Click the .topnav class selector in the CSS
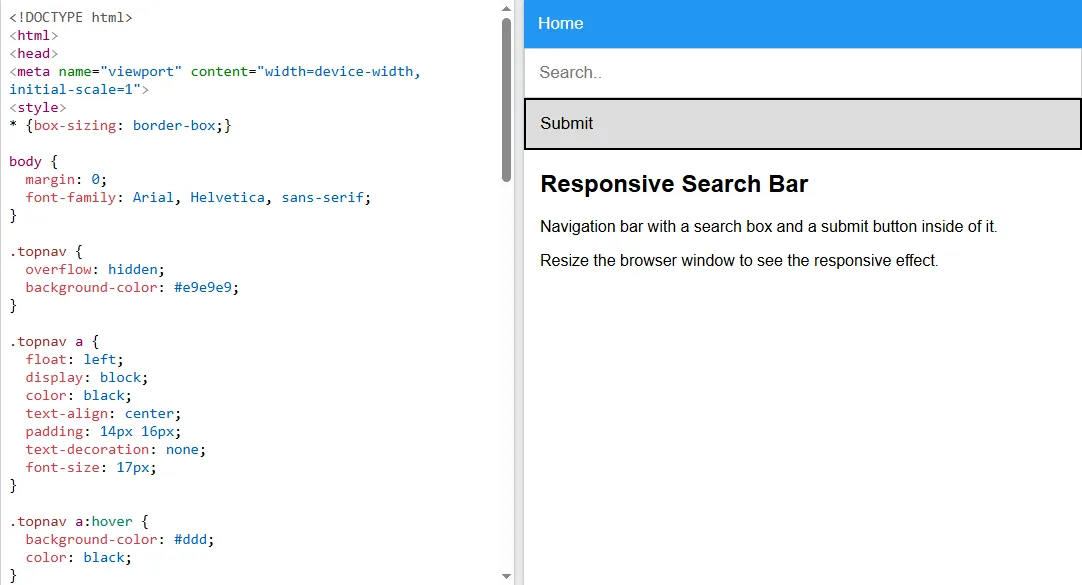This screenshot has height=585, width=1082. (x=37, y=251)
